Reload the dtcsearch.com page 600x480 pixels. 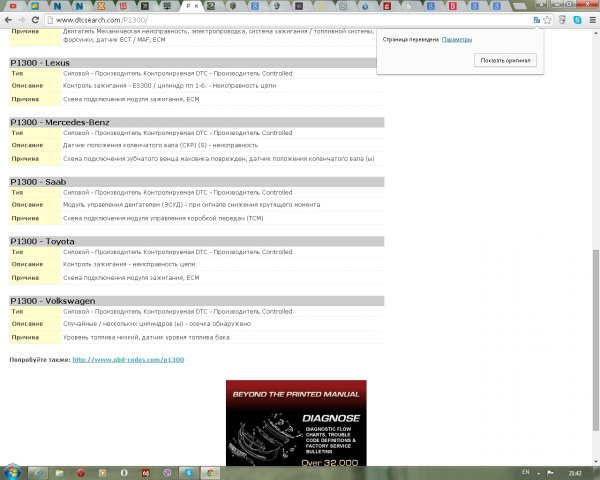[35, 20]
